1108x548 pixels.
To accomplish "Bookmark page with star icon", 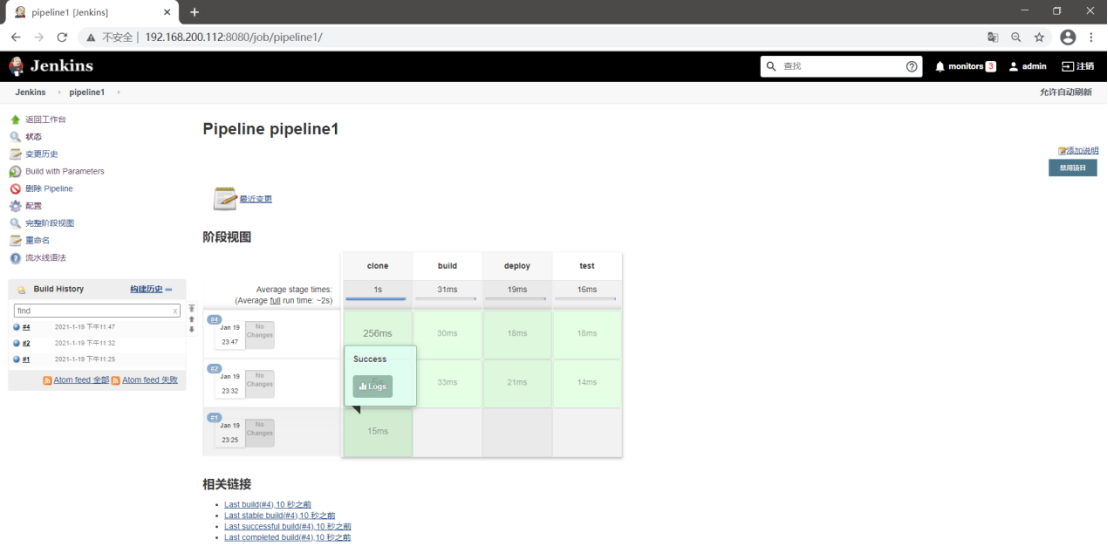I will [x=1039, y=37].
